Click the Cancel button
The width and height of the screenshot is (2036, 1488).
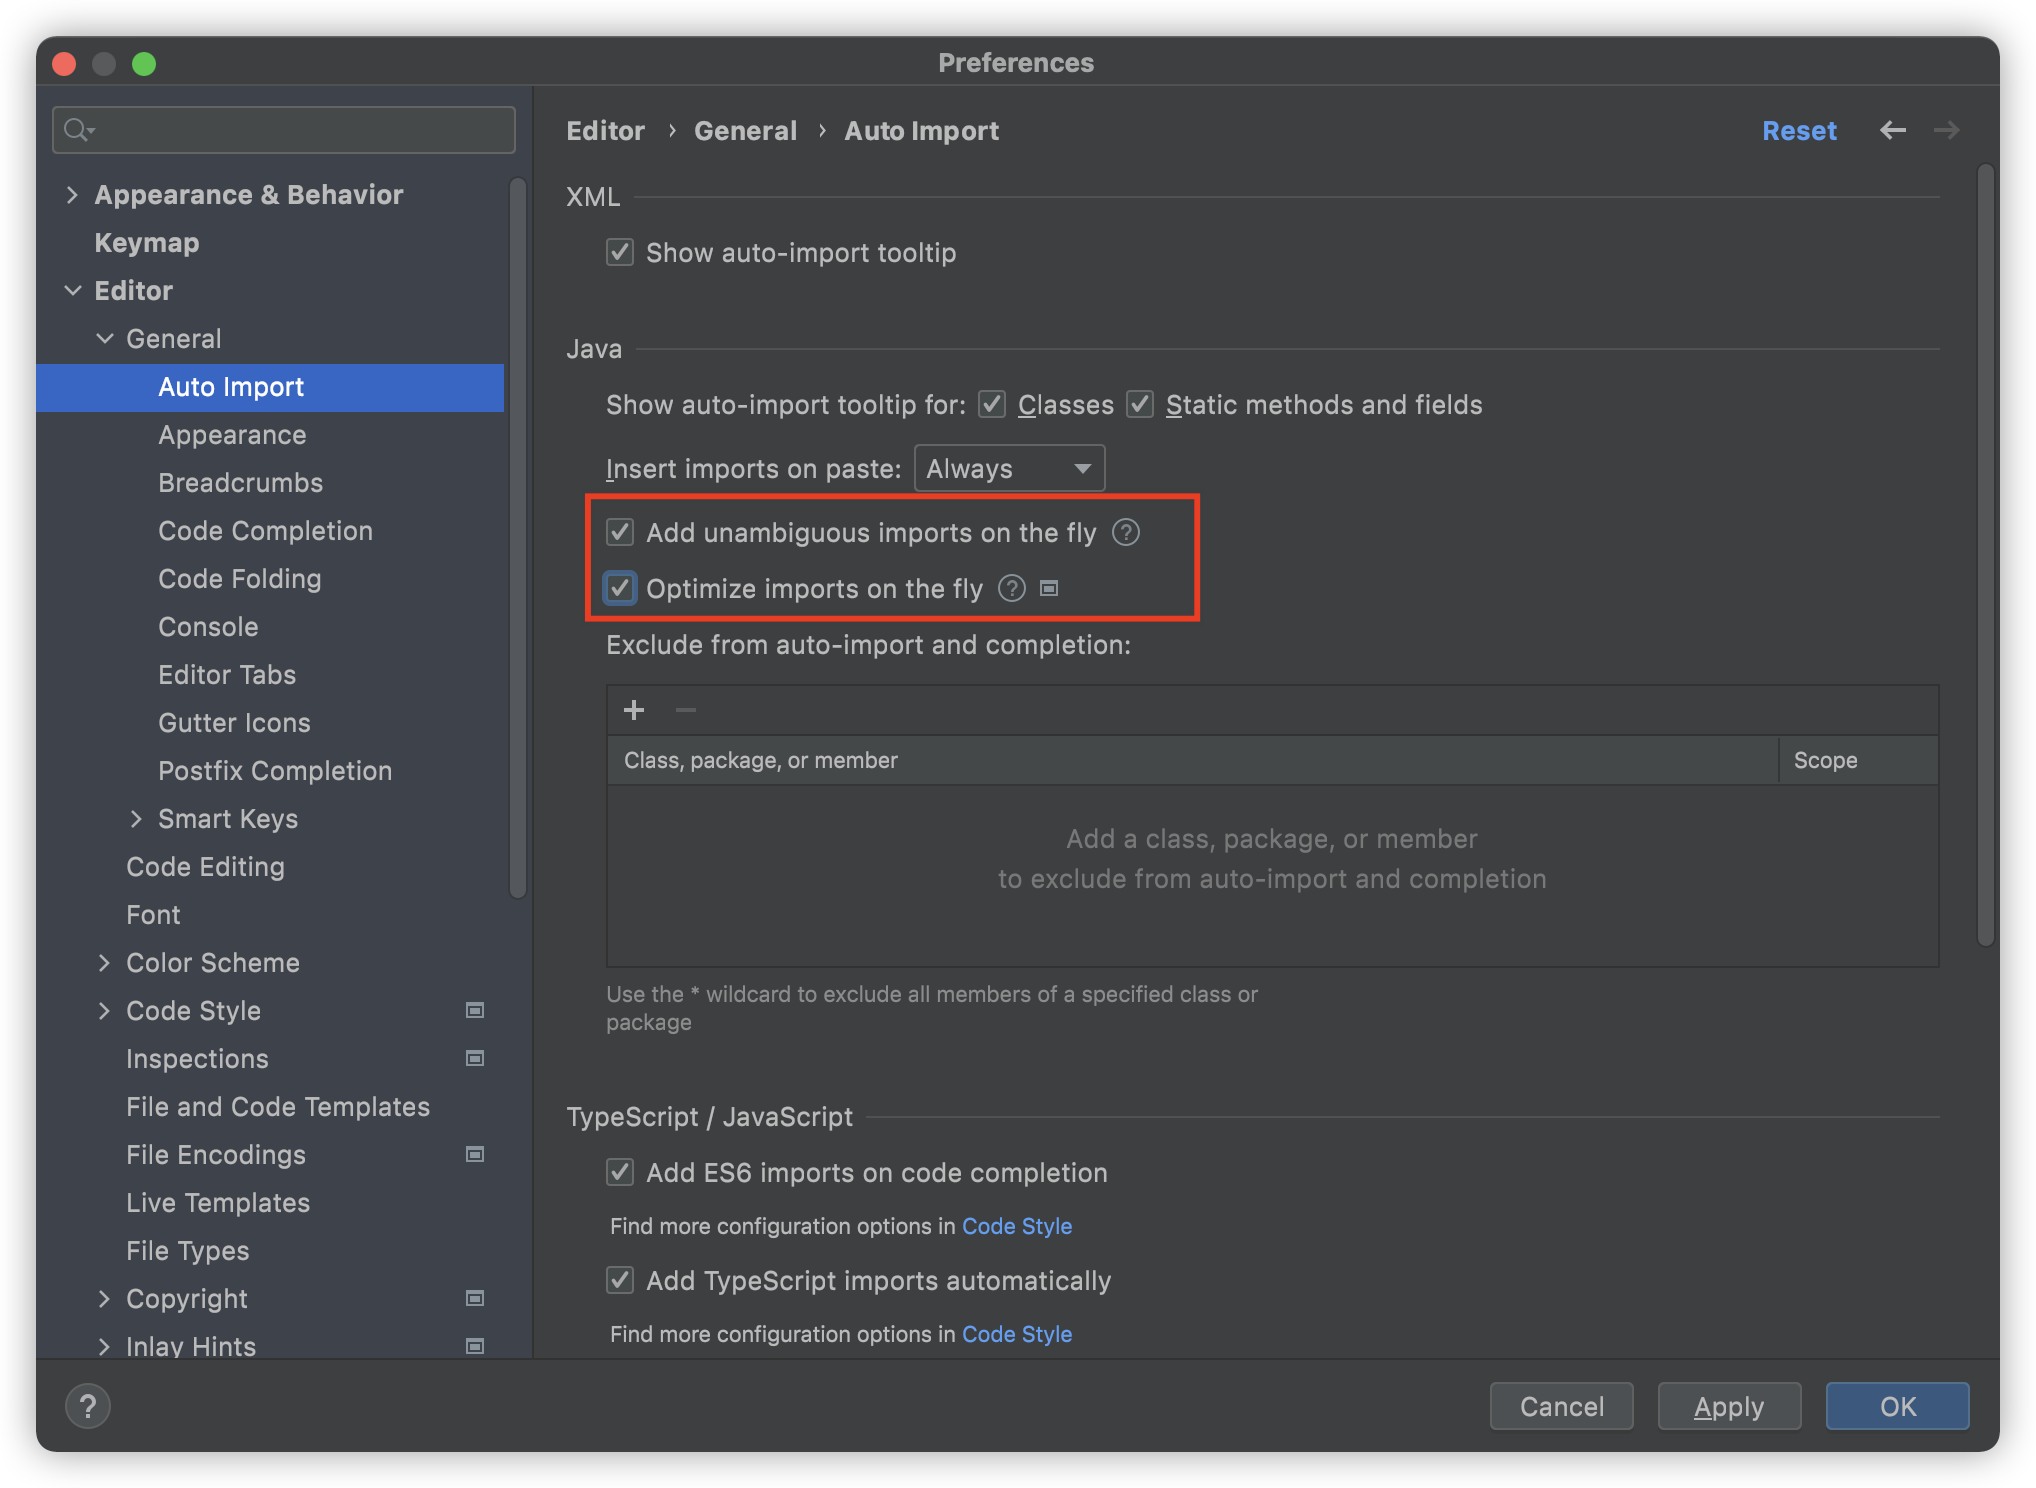1561,1406
